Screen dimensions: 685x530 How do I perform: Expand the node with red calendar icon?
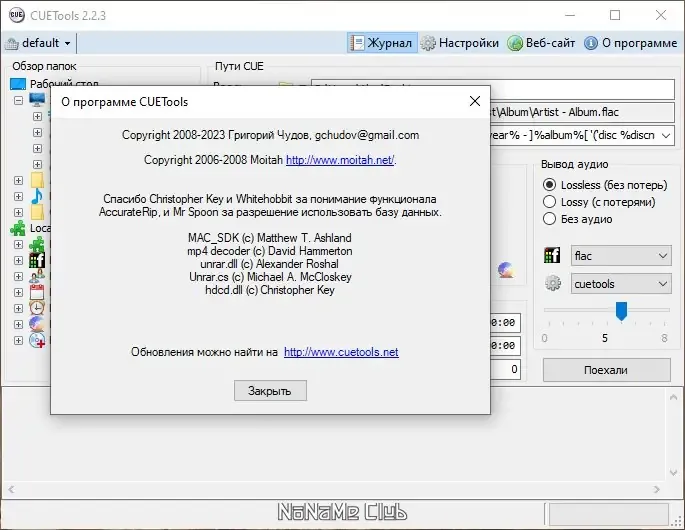click(18, 292)
